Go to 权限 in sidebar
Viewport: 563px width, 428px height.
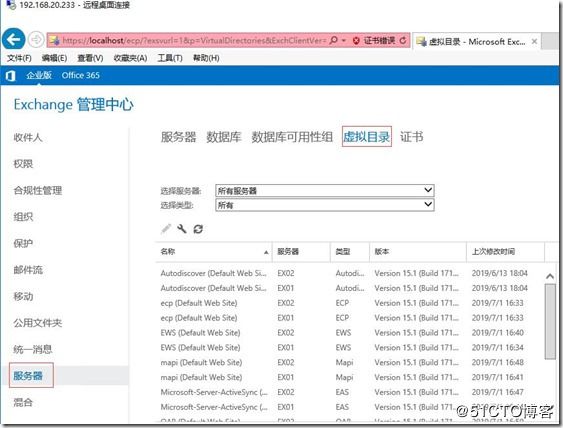(23, 164)
